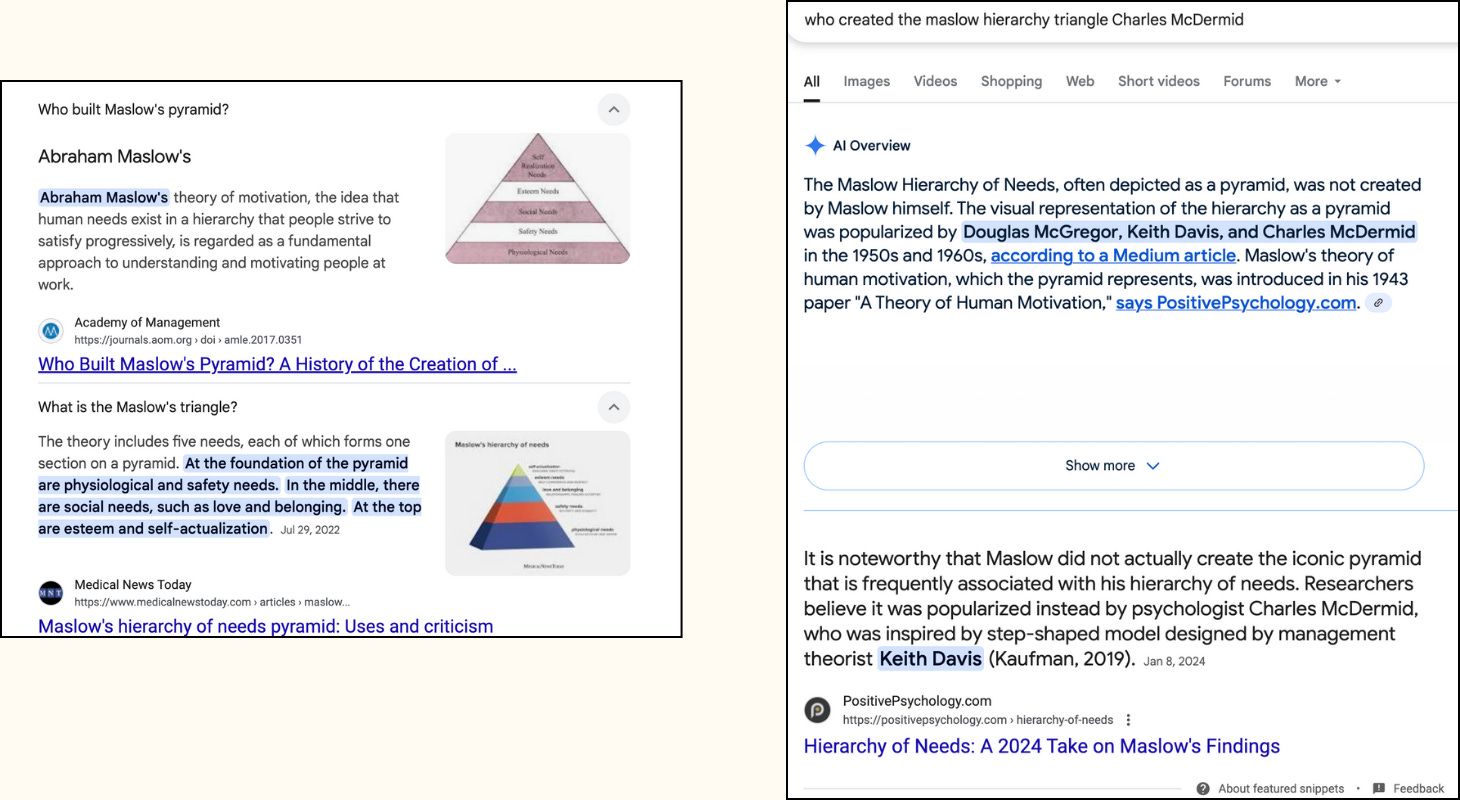Switch to the Videos tab
The image size is (1460, 800).
(935, 81)
